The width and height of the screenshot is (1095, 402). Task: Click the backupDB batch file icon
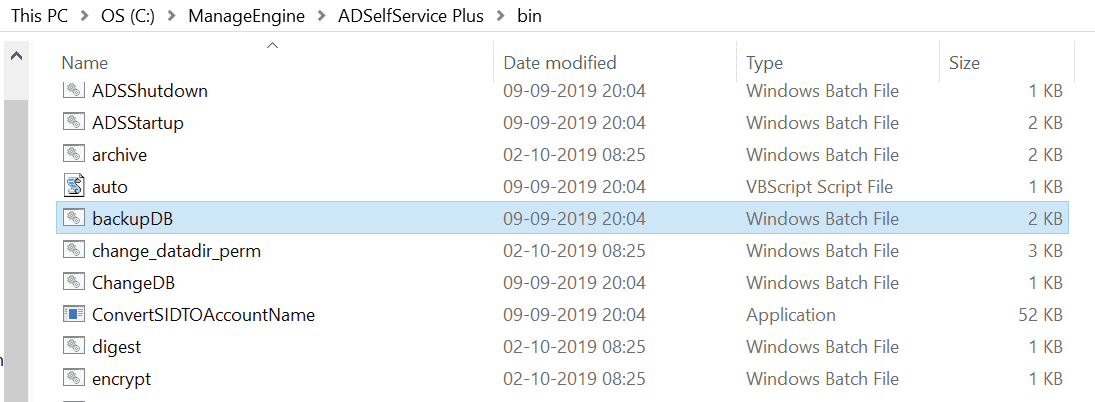click(74, 218)
